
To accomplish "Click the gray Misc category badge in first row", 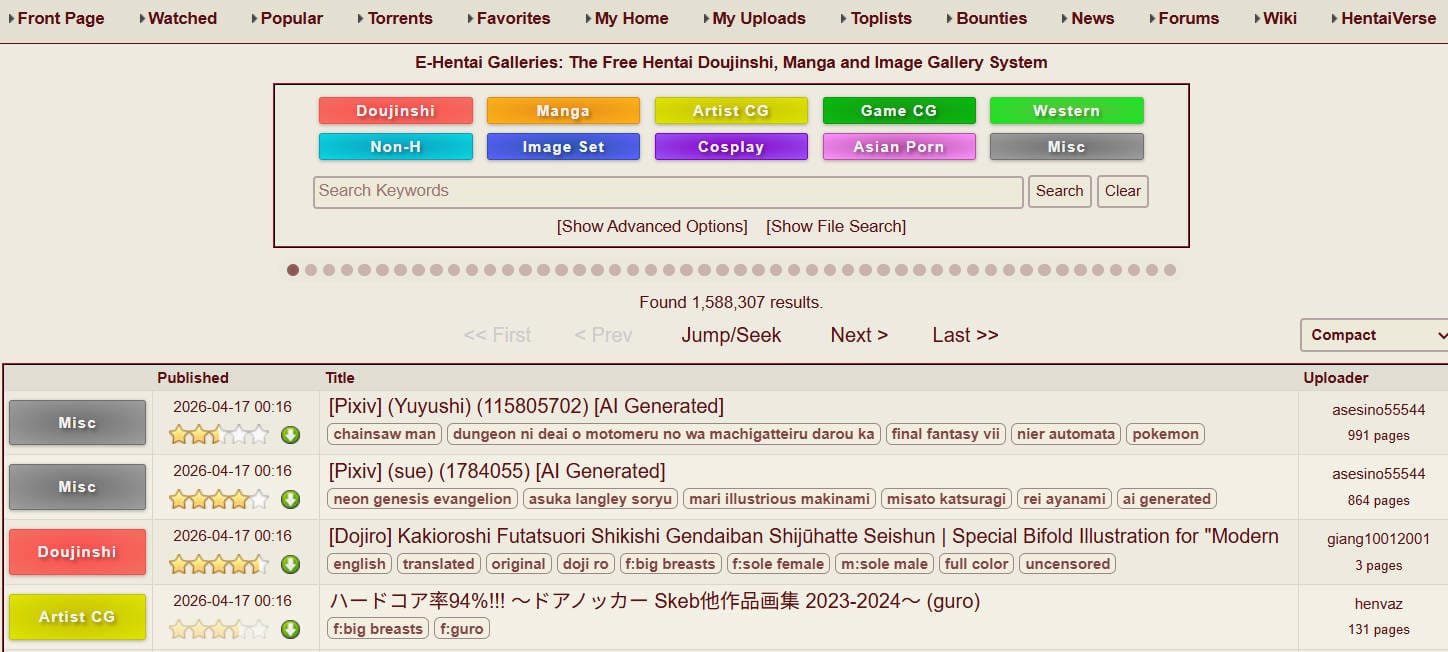I will [x=77, y=423].
